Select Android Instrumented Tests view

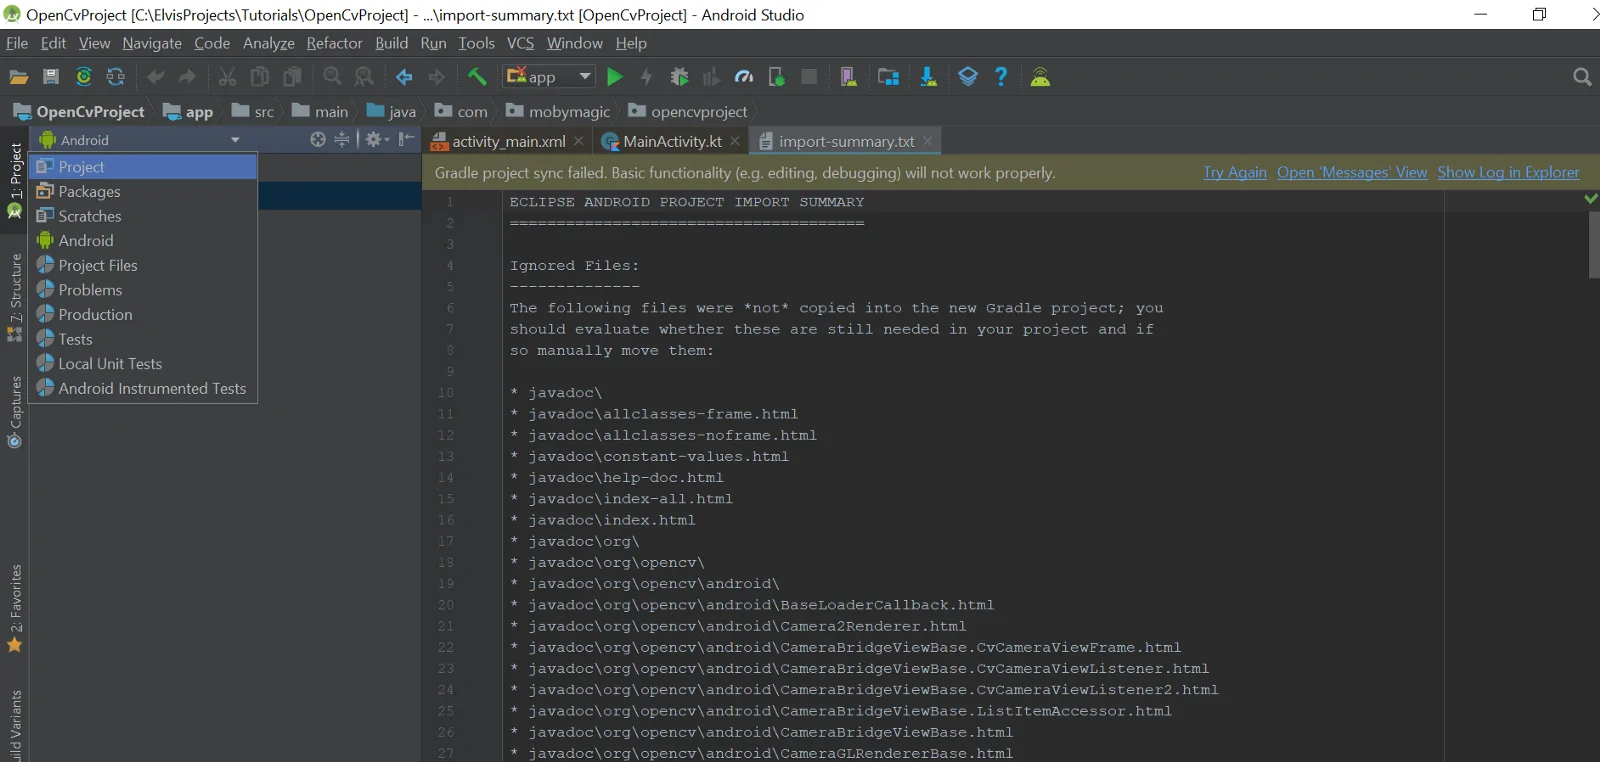pos(143,388)
